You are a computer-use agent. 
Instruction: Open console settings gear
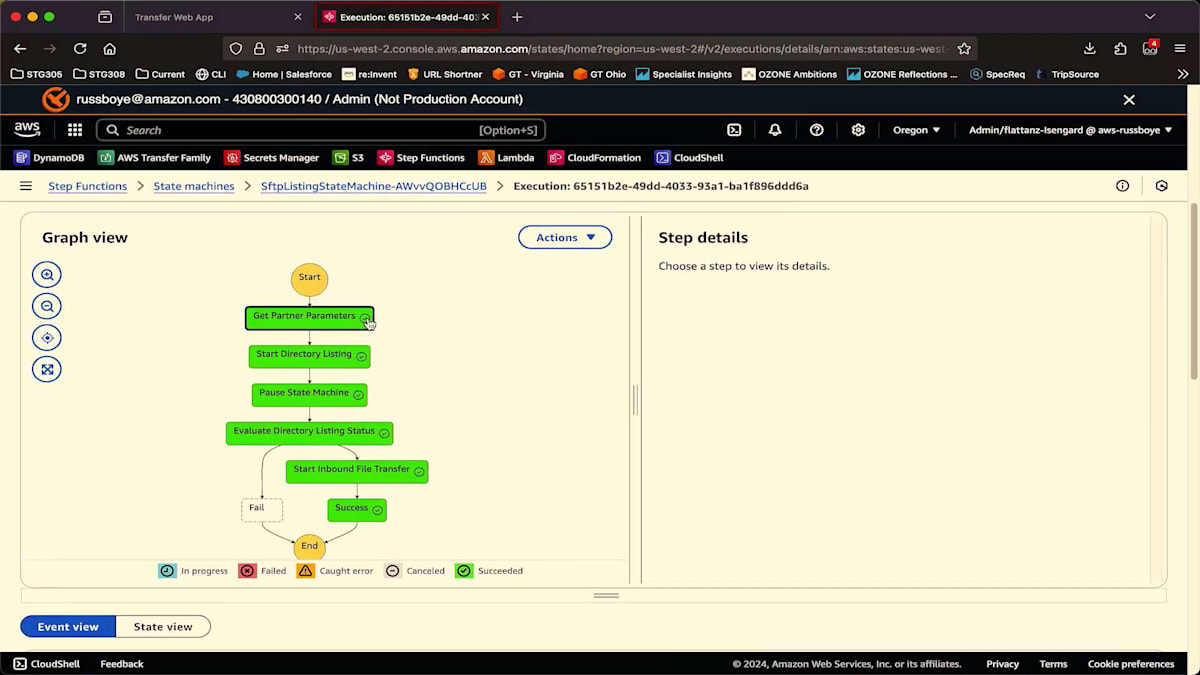click(x=858, y=130)
